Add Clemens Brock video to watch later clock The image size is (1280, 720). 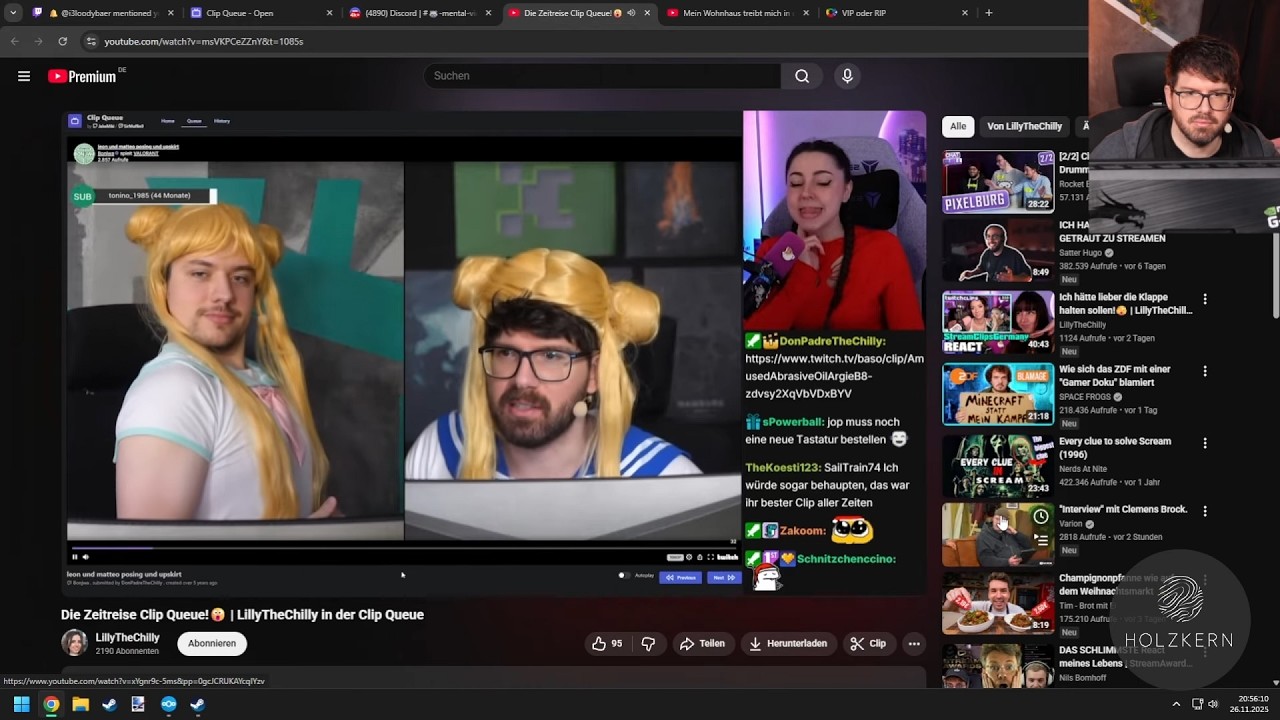tap(1041, 517)
